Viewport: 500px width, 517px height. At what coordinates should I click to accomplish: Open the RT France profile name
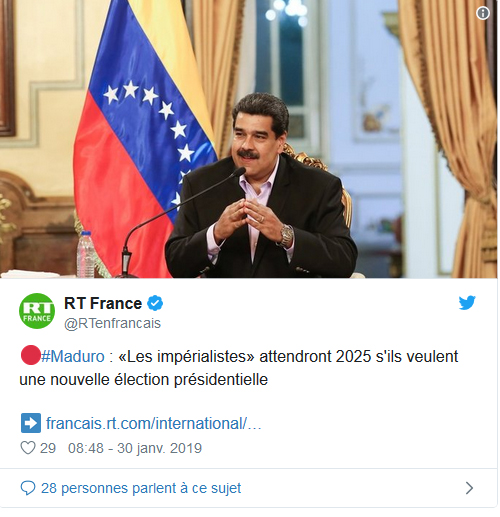103,303
